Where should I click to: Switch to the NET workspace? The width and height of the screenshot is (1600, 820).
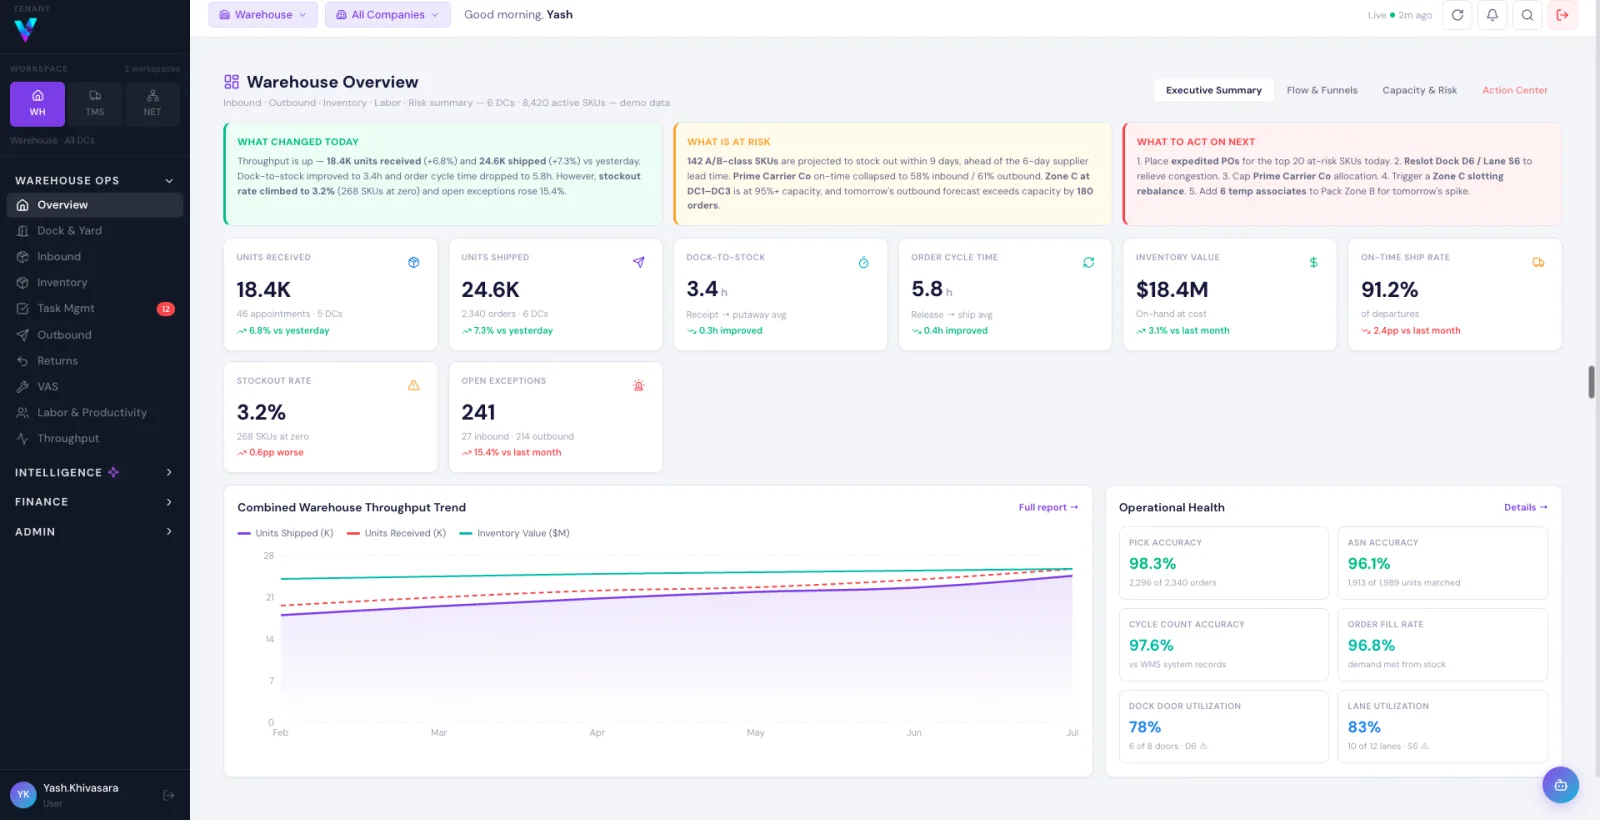(152, 103)
